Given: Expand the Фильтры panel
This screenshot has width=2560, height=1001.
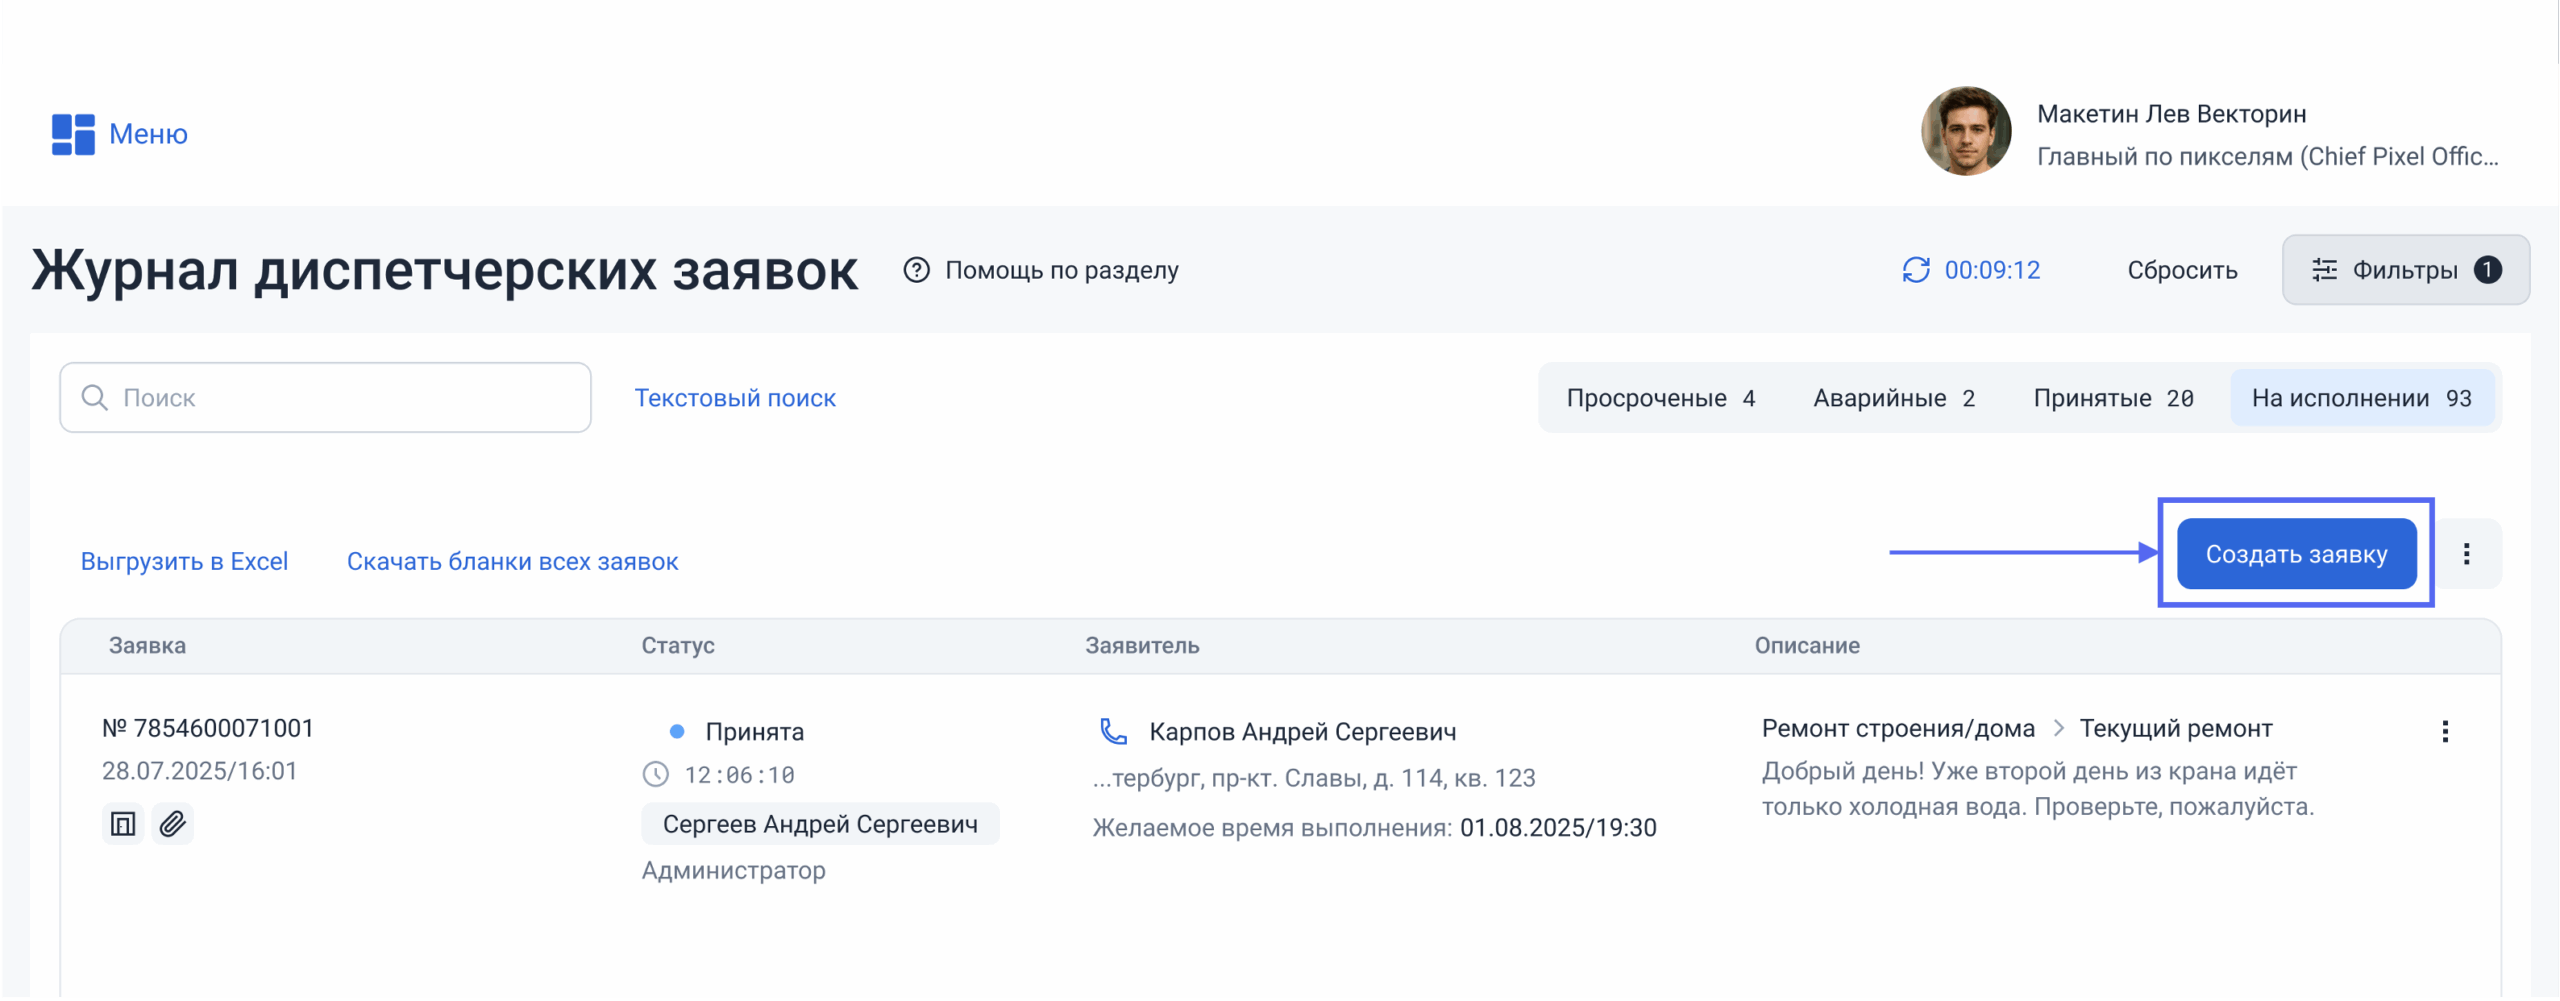Looking at the screenshot, I should (2405, 270).
